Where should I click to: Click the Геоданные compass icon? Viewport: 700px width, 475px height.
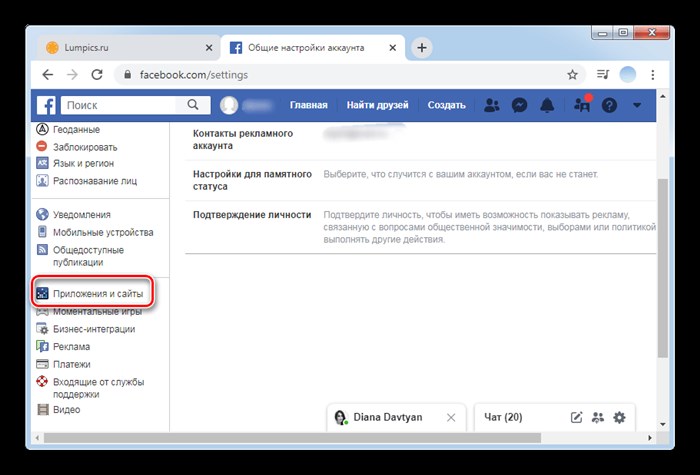pyautogui.click(x=42, y=129)
